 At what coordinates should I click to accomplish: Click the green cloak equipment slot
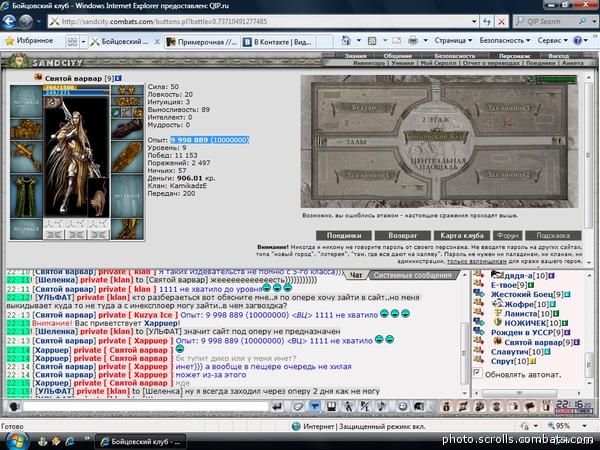coord(26,196)
